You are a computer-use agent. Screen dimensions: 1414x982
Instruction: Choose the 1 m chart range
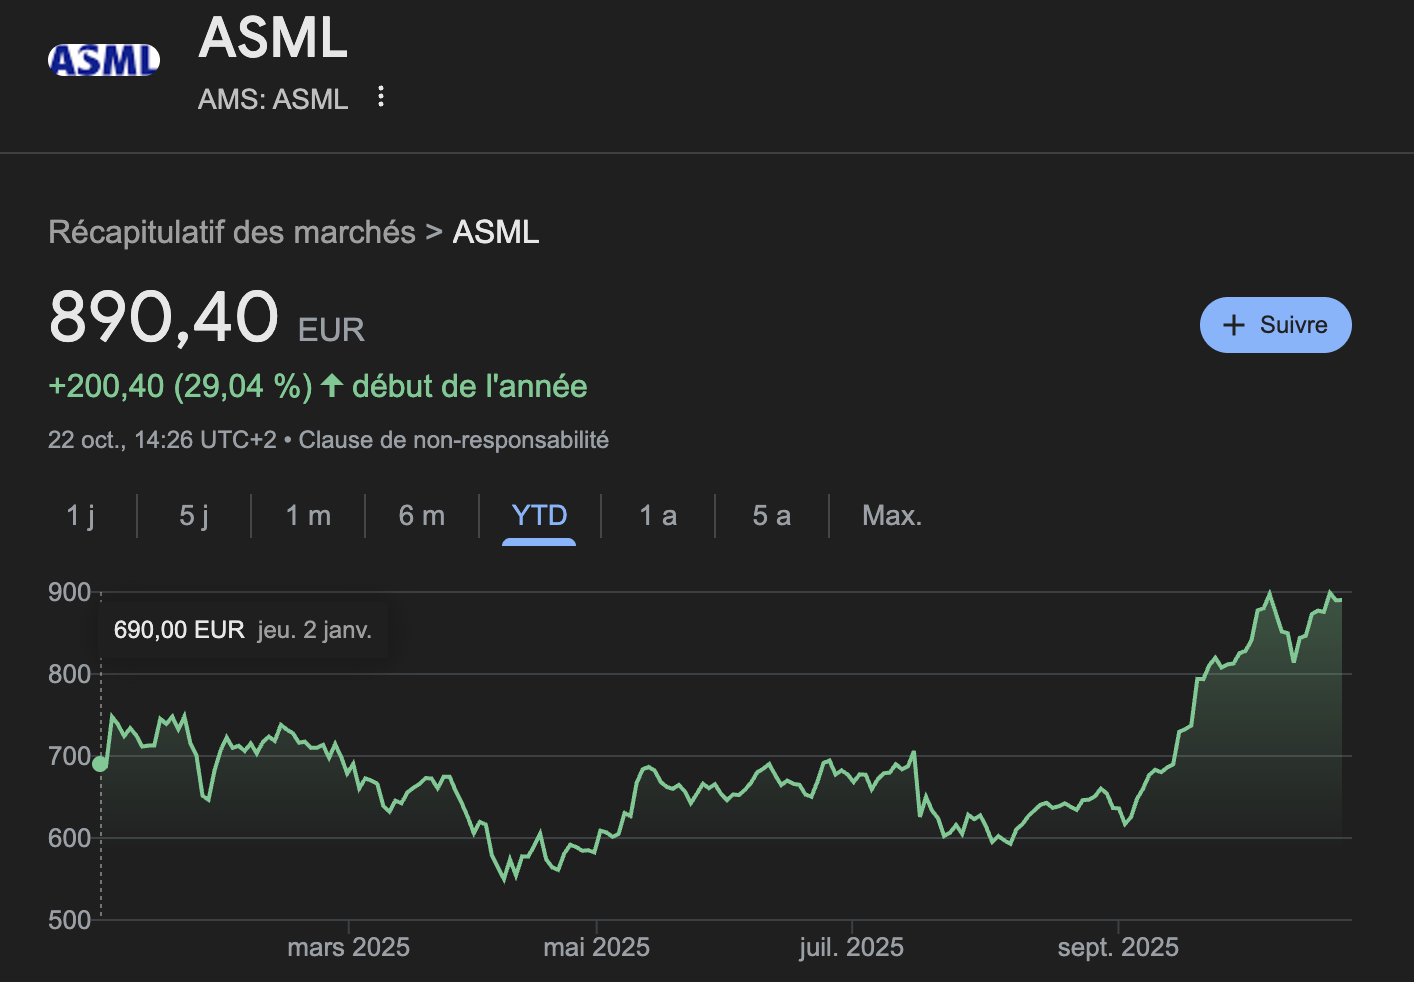click(x=308, y=516)
